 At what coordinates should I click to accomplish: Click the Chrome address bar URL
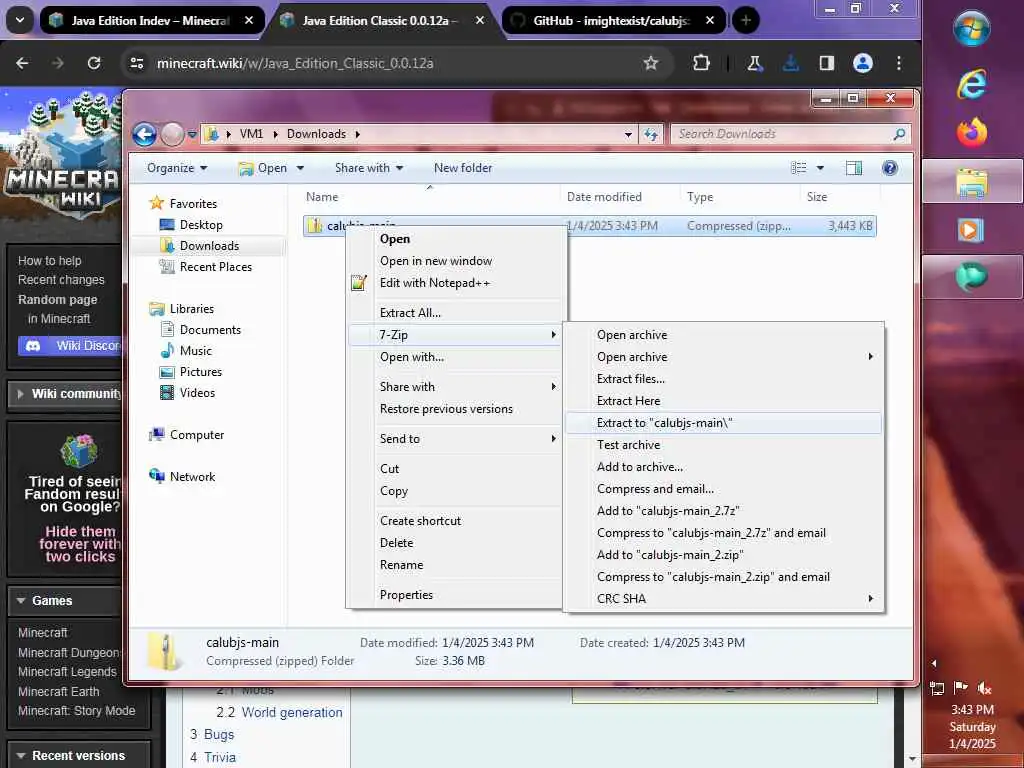pos(295,63)
